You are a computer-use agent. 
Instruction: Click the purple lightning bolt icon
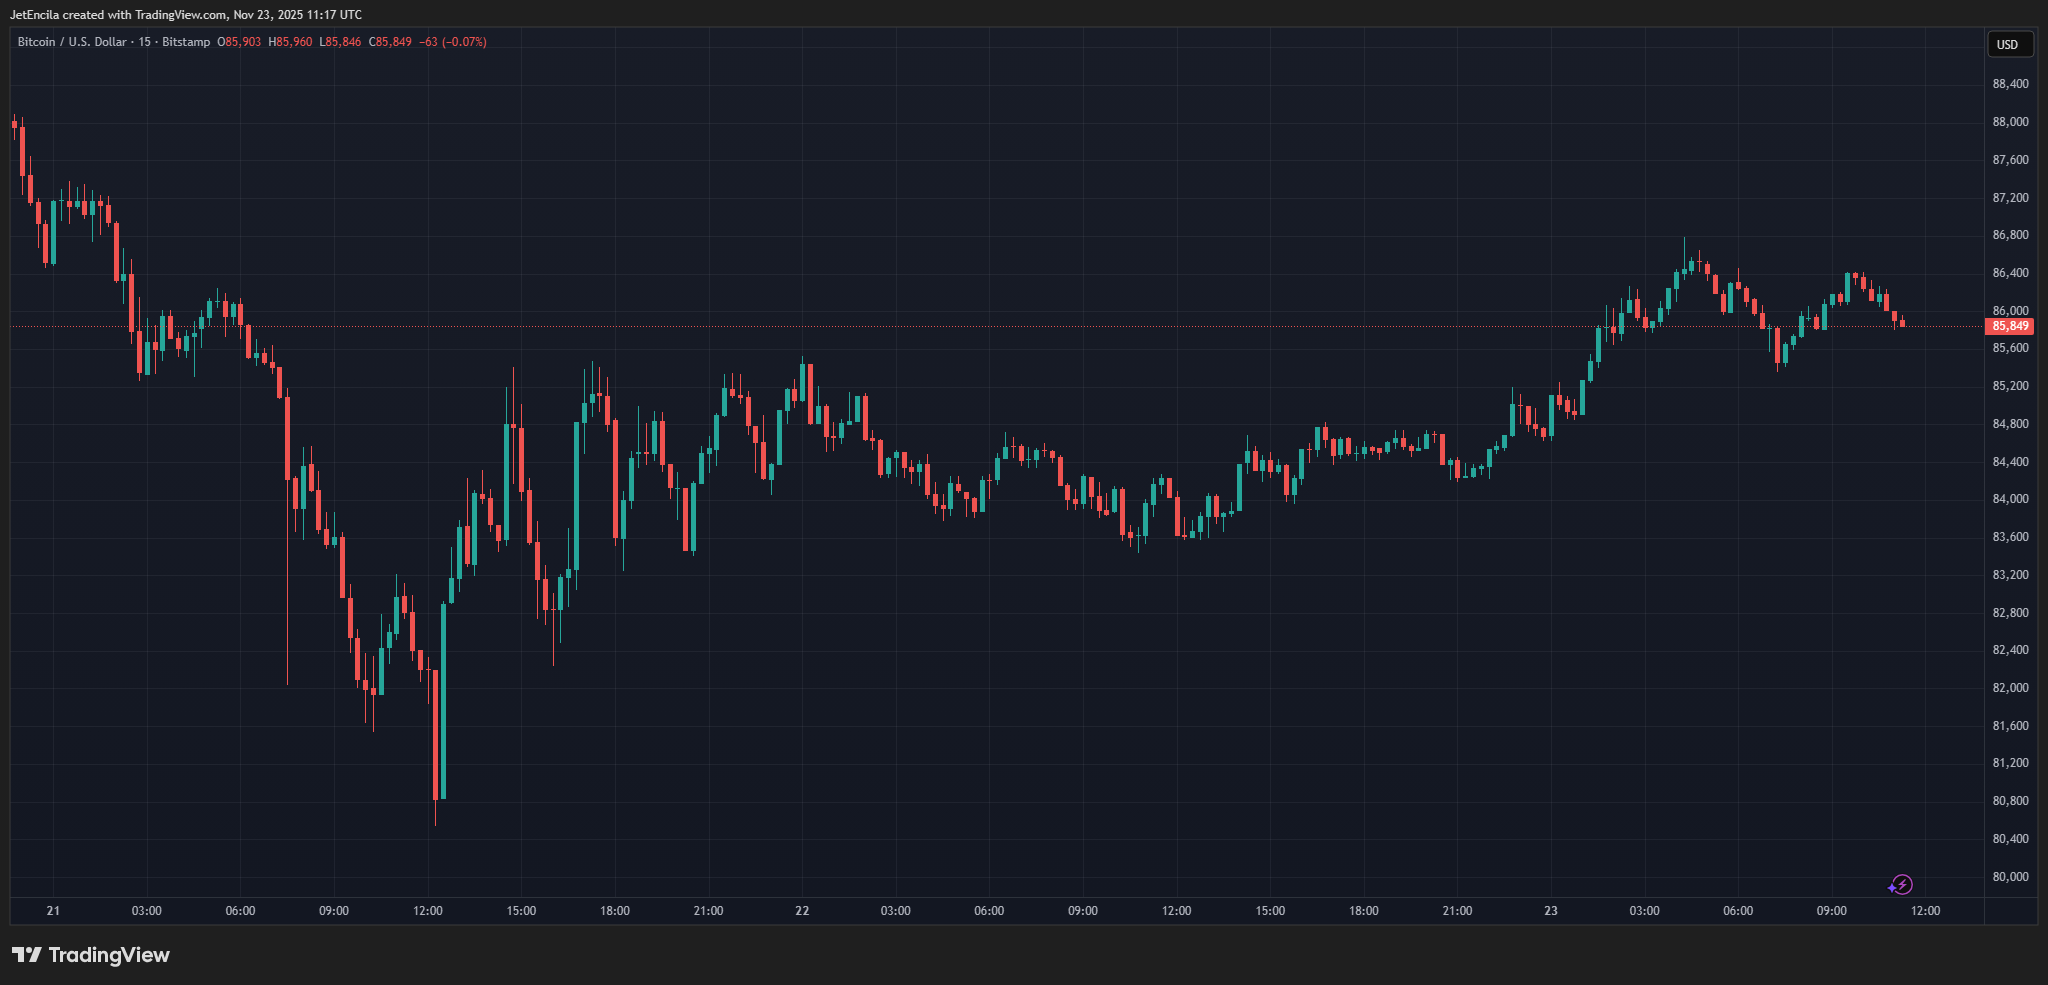(x=1900, y=885)
